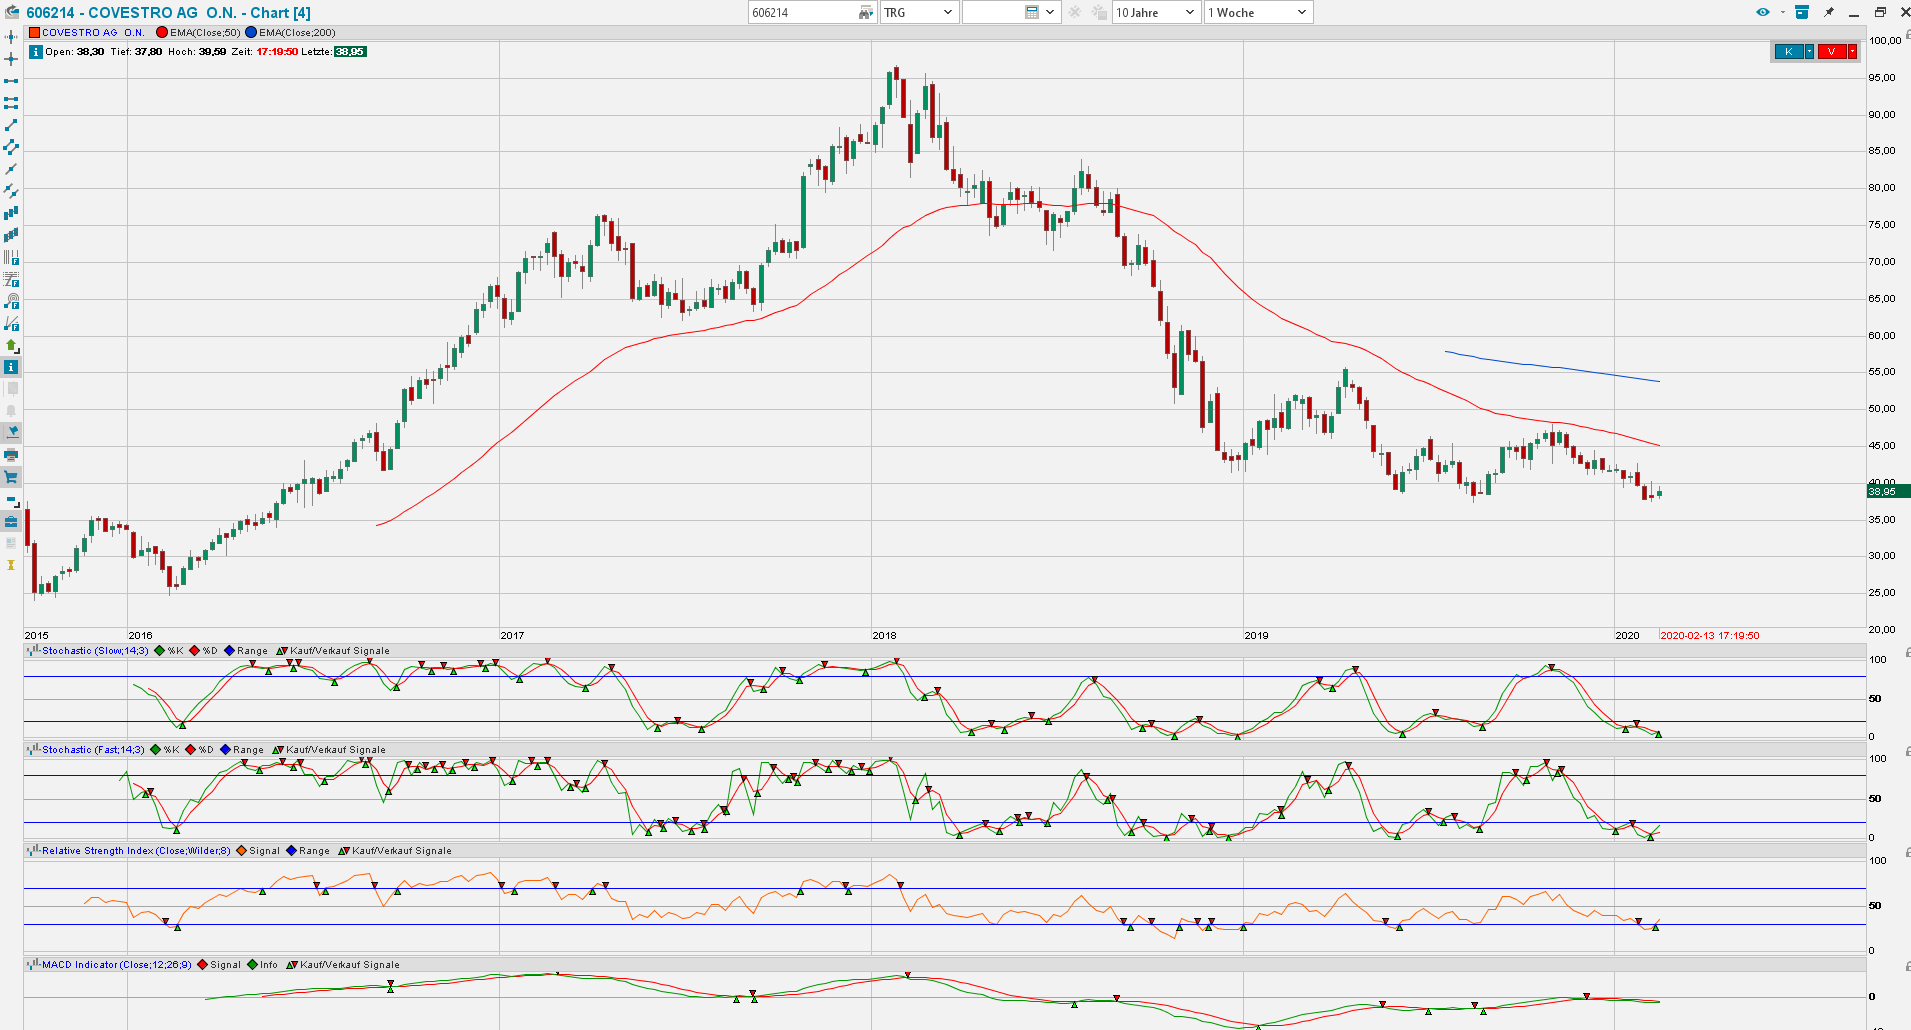Expand the date field dropdown arrow
The height and width of the screenshot is (1030, 1911).
pos(1050,12)
